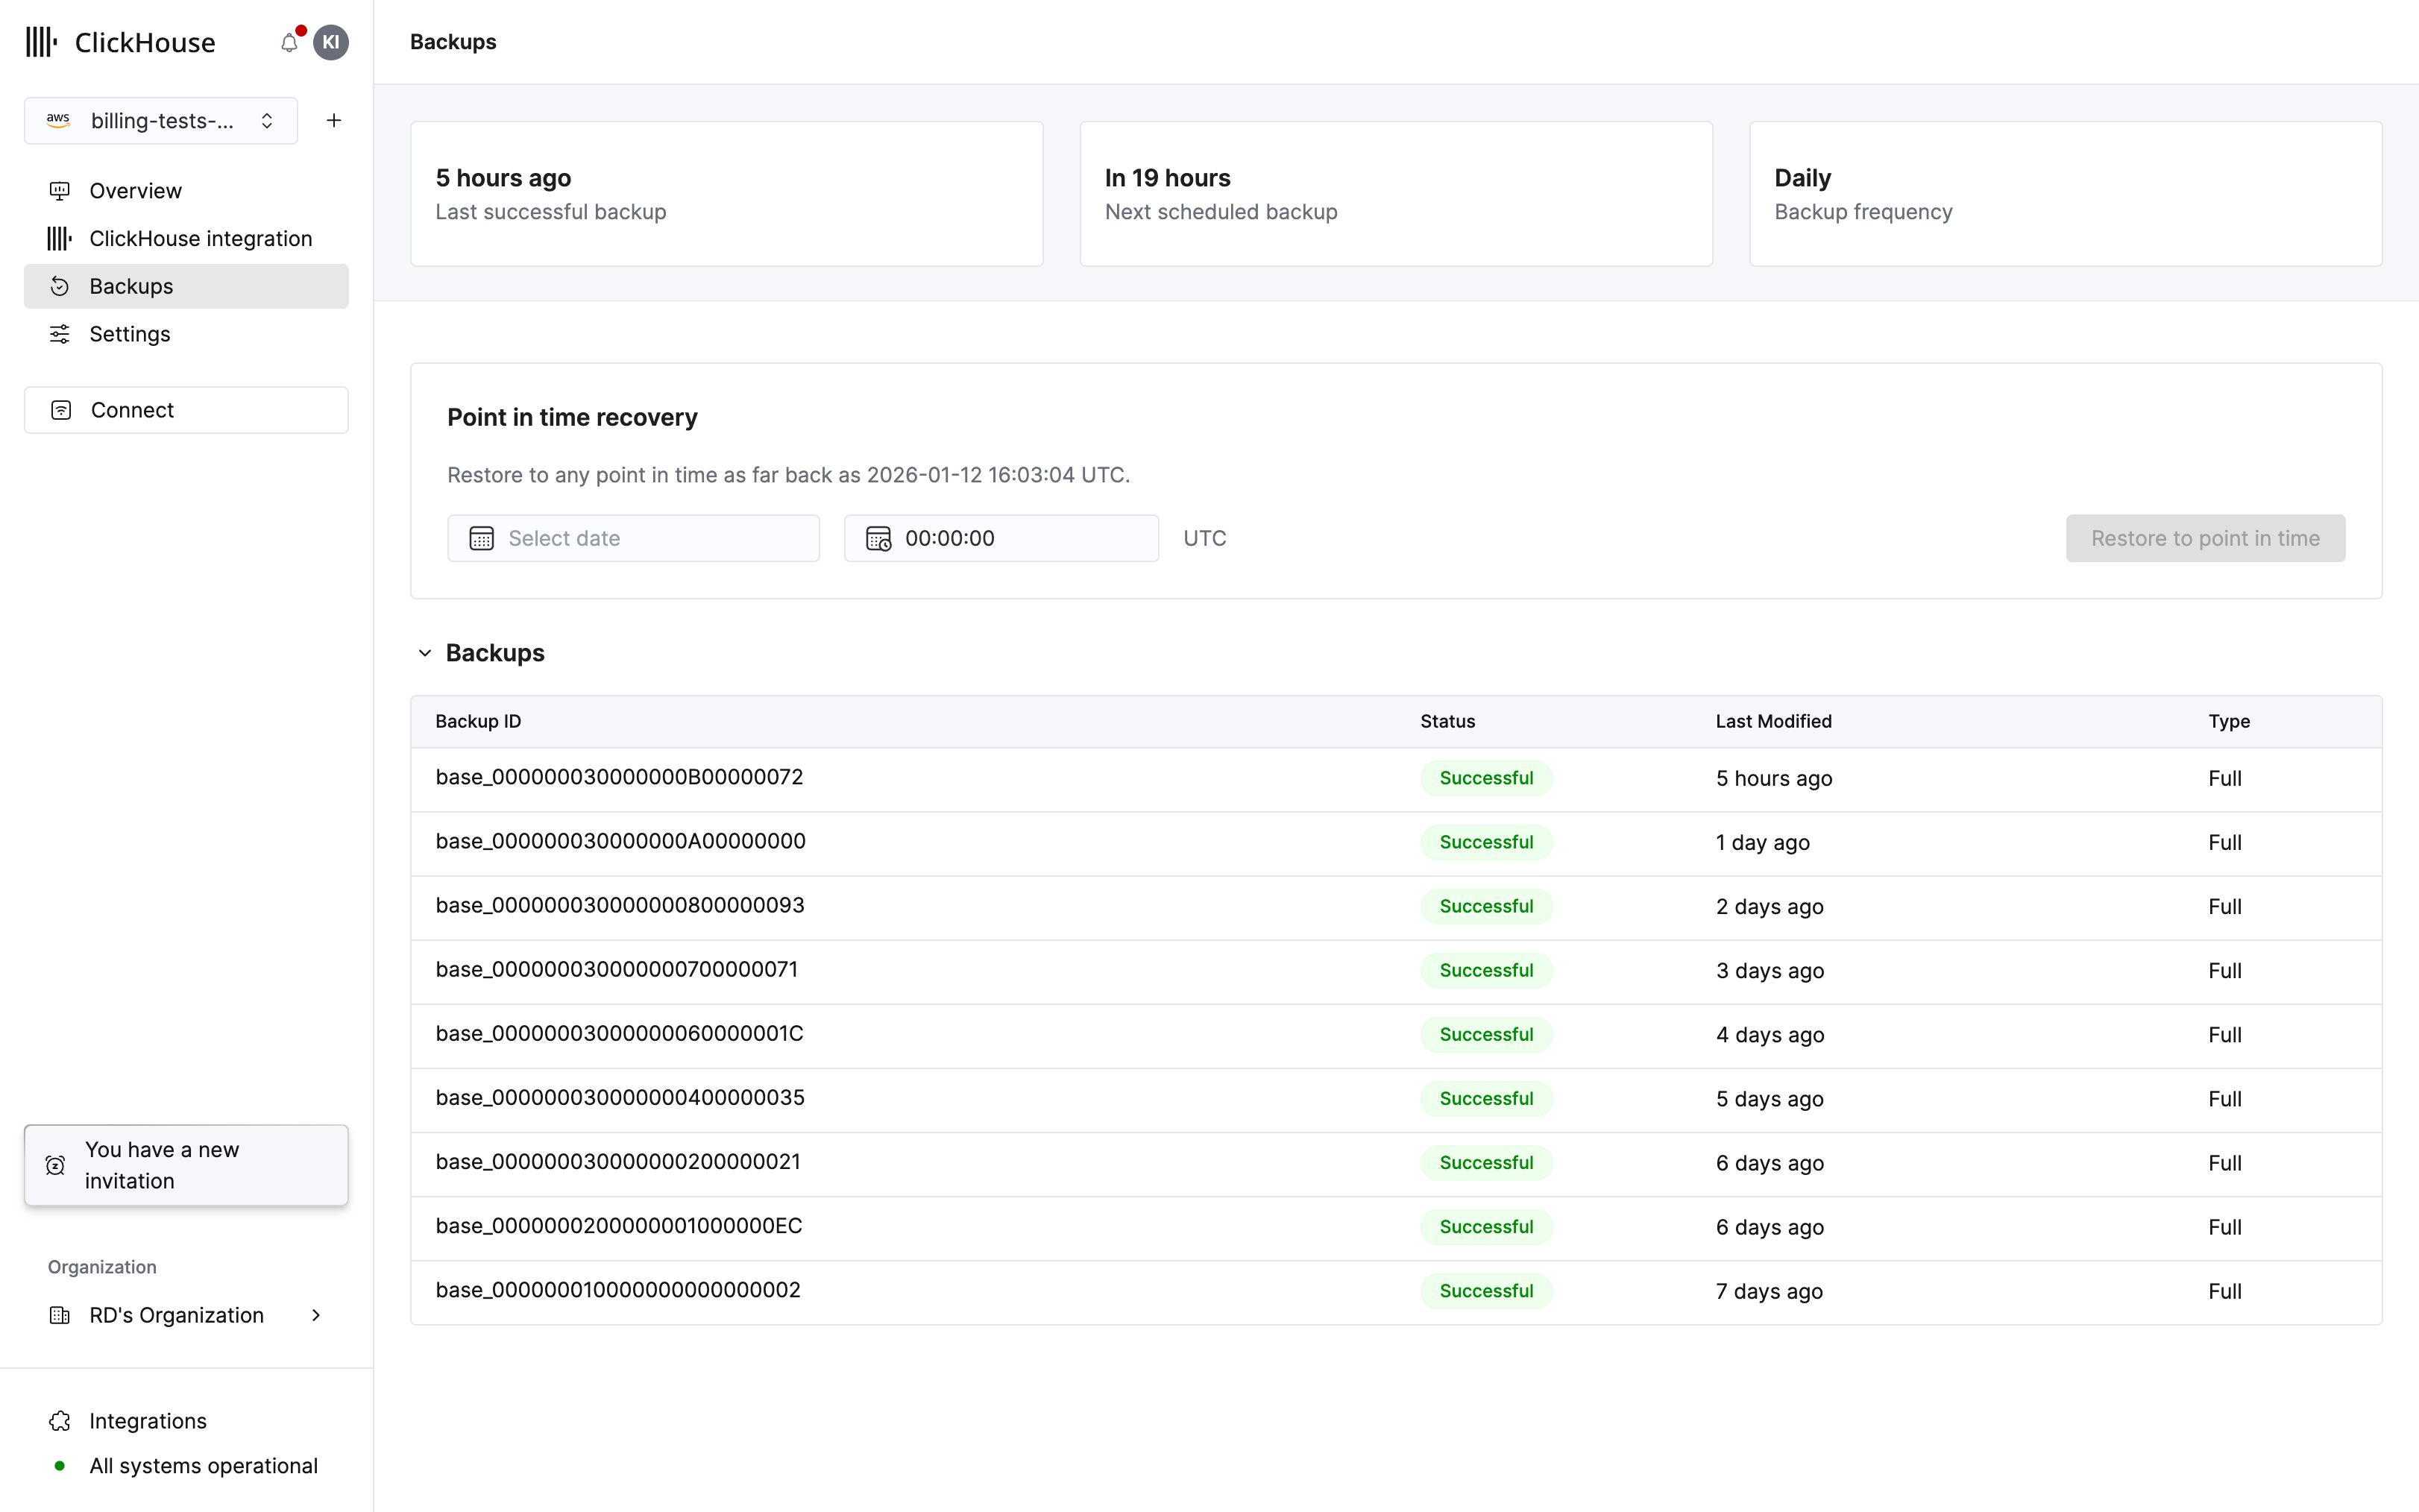This screenshot has height=1512, width=2419.
Task: Open the Overview section
Action: pyautogui.click(x=135, y=190)
